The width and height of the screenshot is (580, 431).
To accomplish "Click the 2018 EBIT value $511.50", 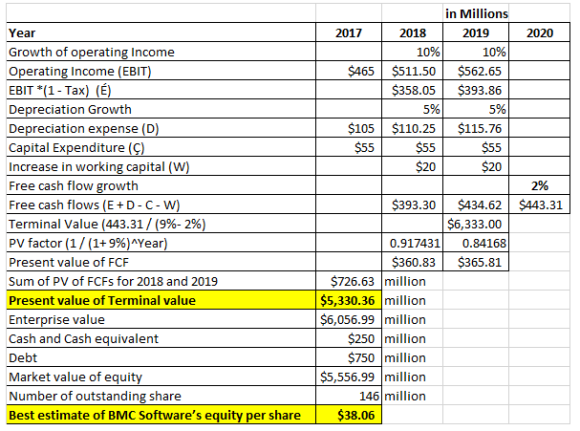I will (x=412, y=71).
